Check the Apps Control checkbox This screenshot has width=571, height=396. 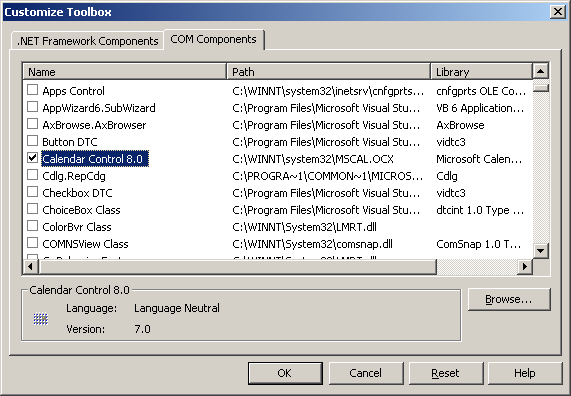coord(32,89)
